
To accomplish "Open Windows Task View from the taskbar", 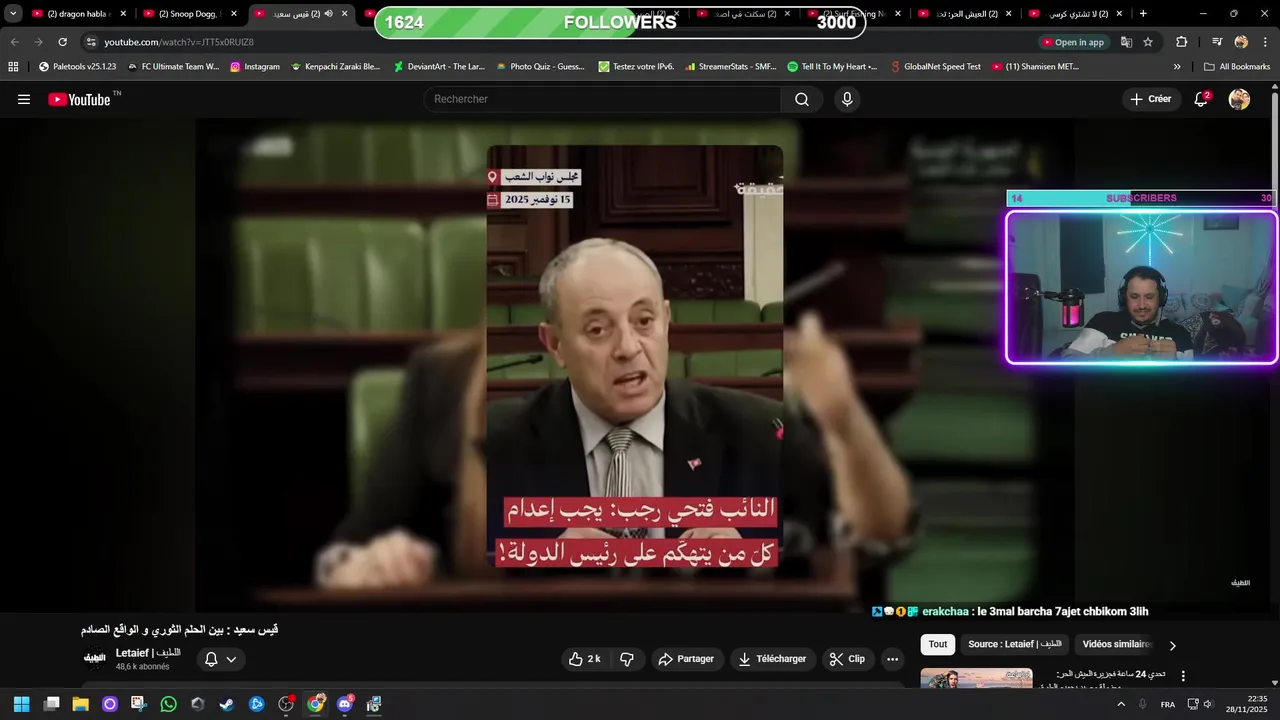I will 51,704.
